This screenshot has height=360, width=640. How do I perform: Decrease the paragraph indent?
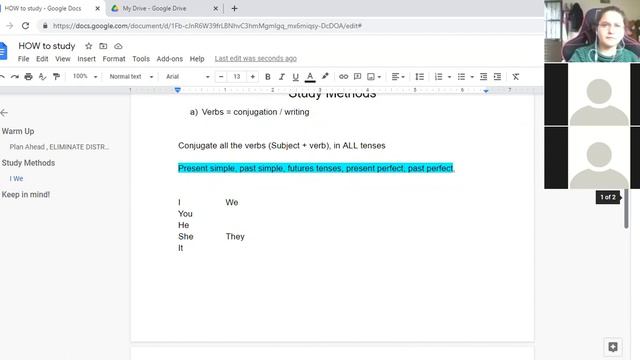click(x=483, y=77)
